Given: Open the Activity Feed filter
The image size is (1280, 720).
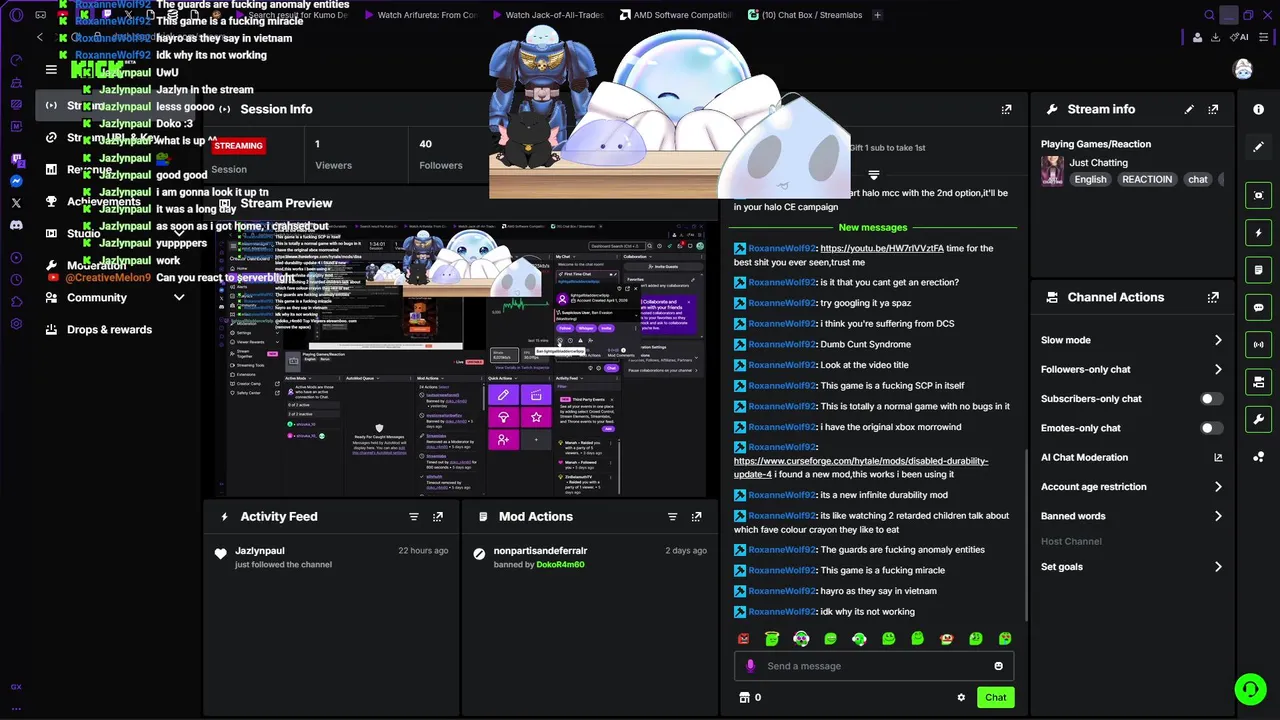Looking at the screenshot, I should tap(413, 516).
